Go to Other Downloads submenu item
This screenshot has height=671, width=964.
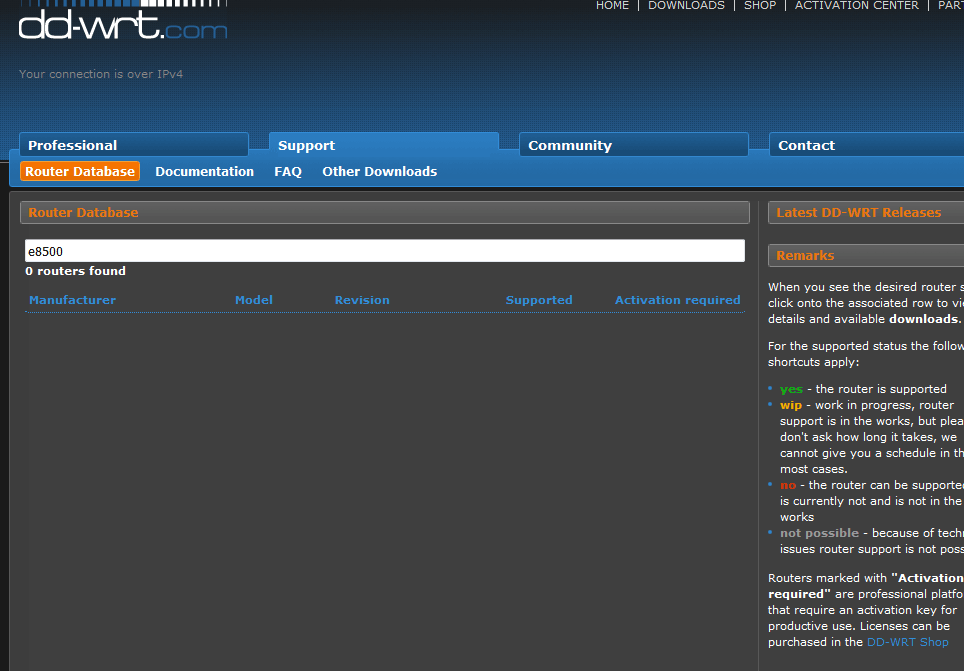coord(380,172)
